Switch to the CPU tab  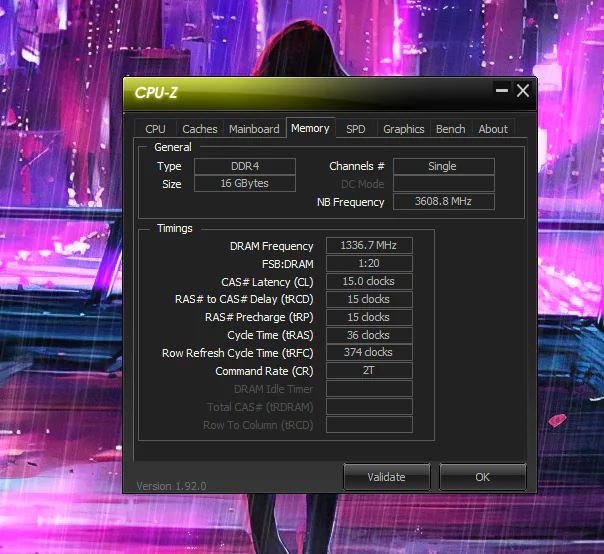[x=155, y=129]
